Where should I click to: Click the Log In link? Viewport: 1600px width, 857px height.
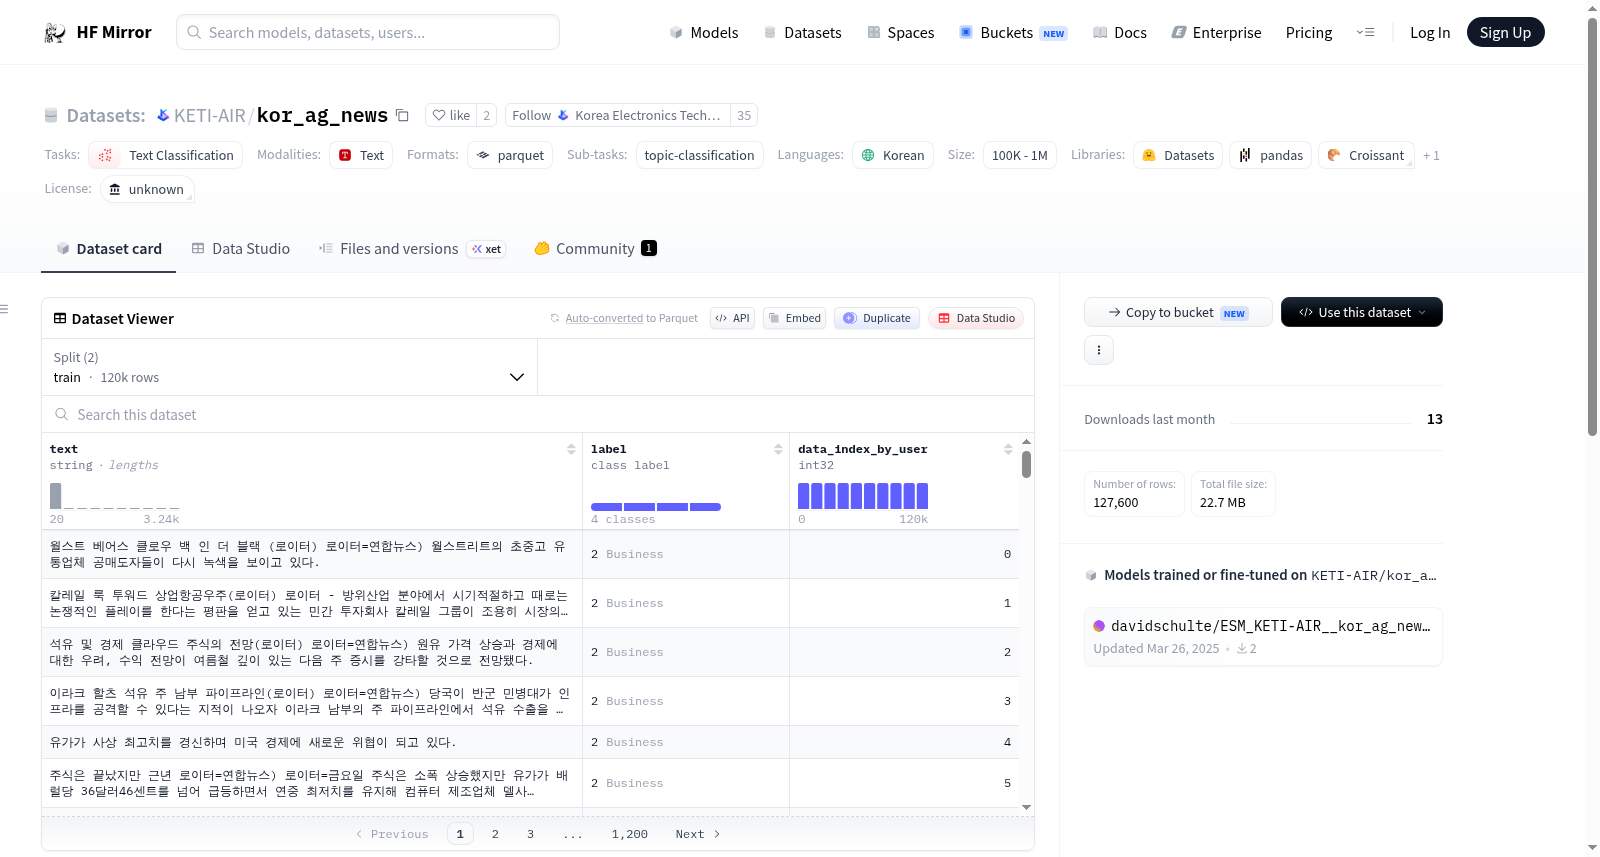pyautogui.click(x=1430, y=32)
